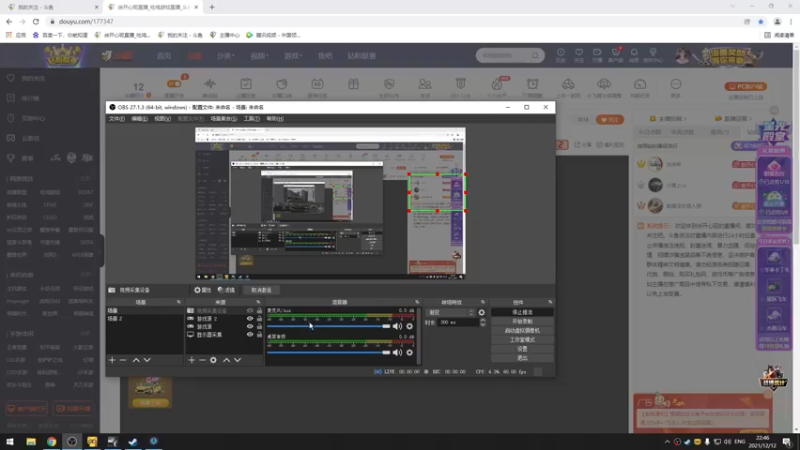Viewport: 800px width, 450px height.
Task: Open the more (ellipsis) icon in streamer toolbar
Action: 676,84
